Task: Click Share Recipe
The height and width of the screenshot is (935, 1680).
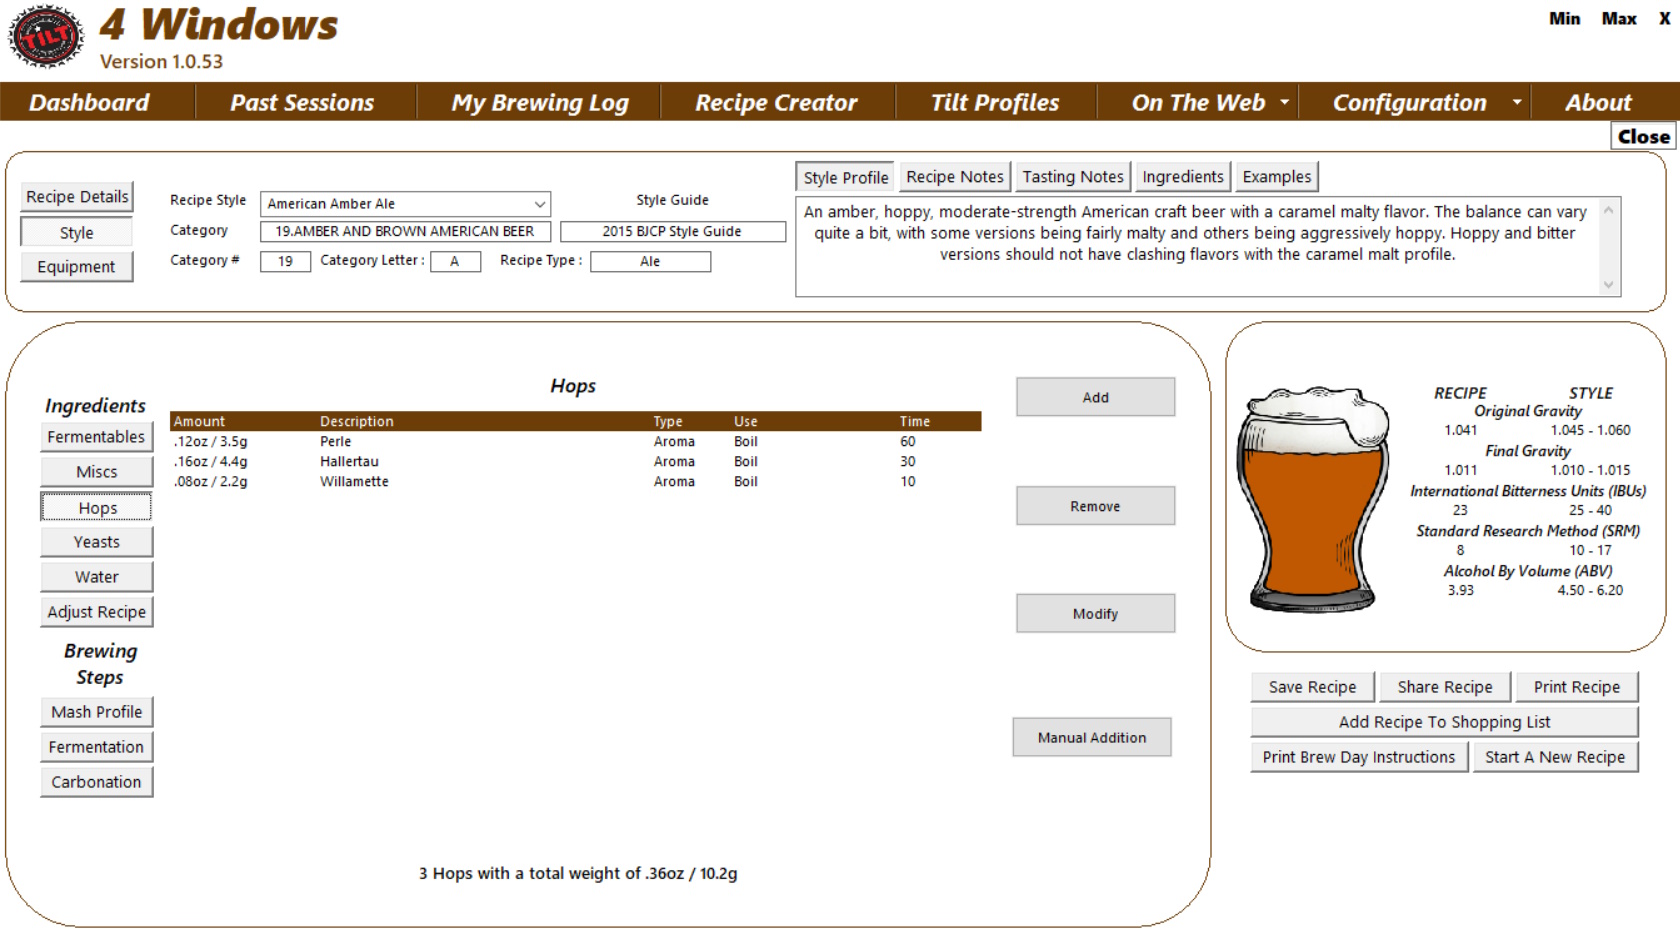Action: 1444,687
